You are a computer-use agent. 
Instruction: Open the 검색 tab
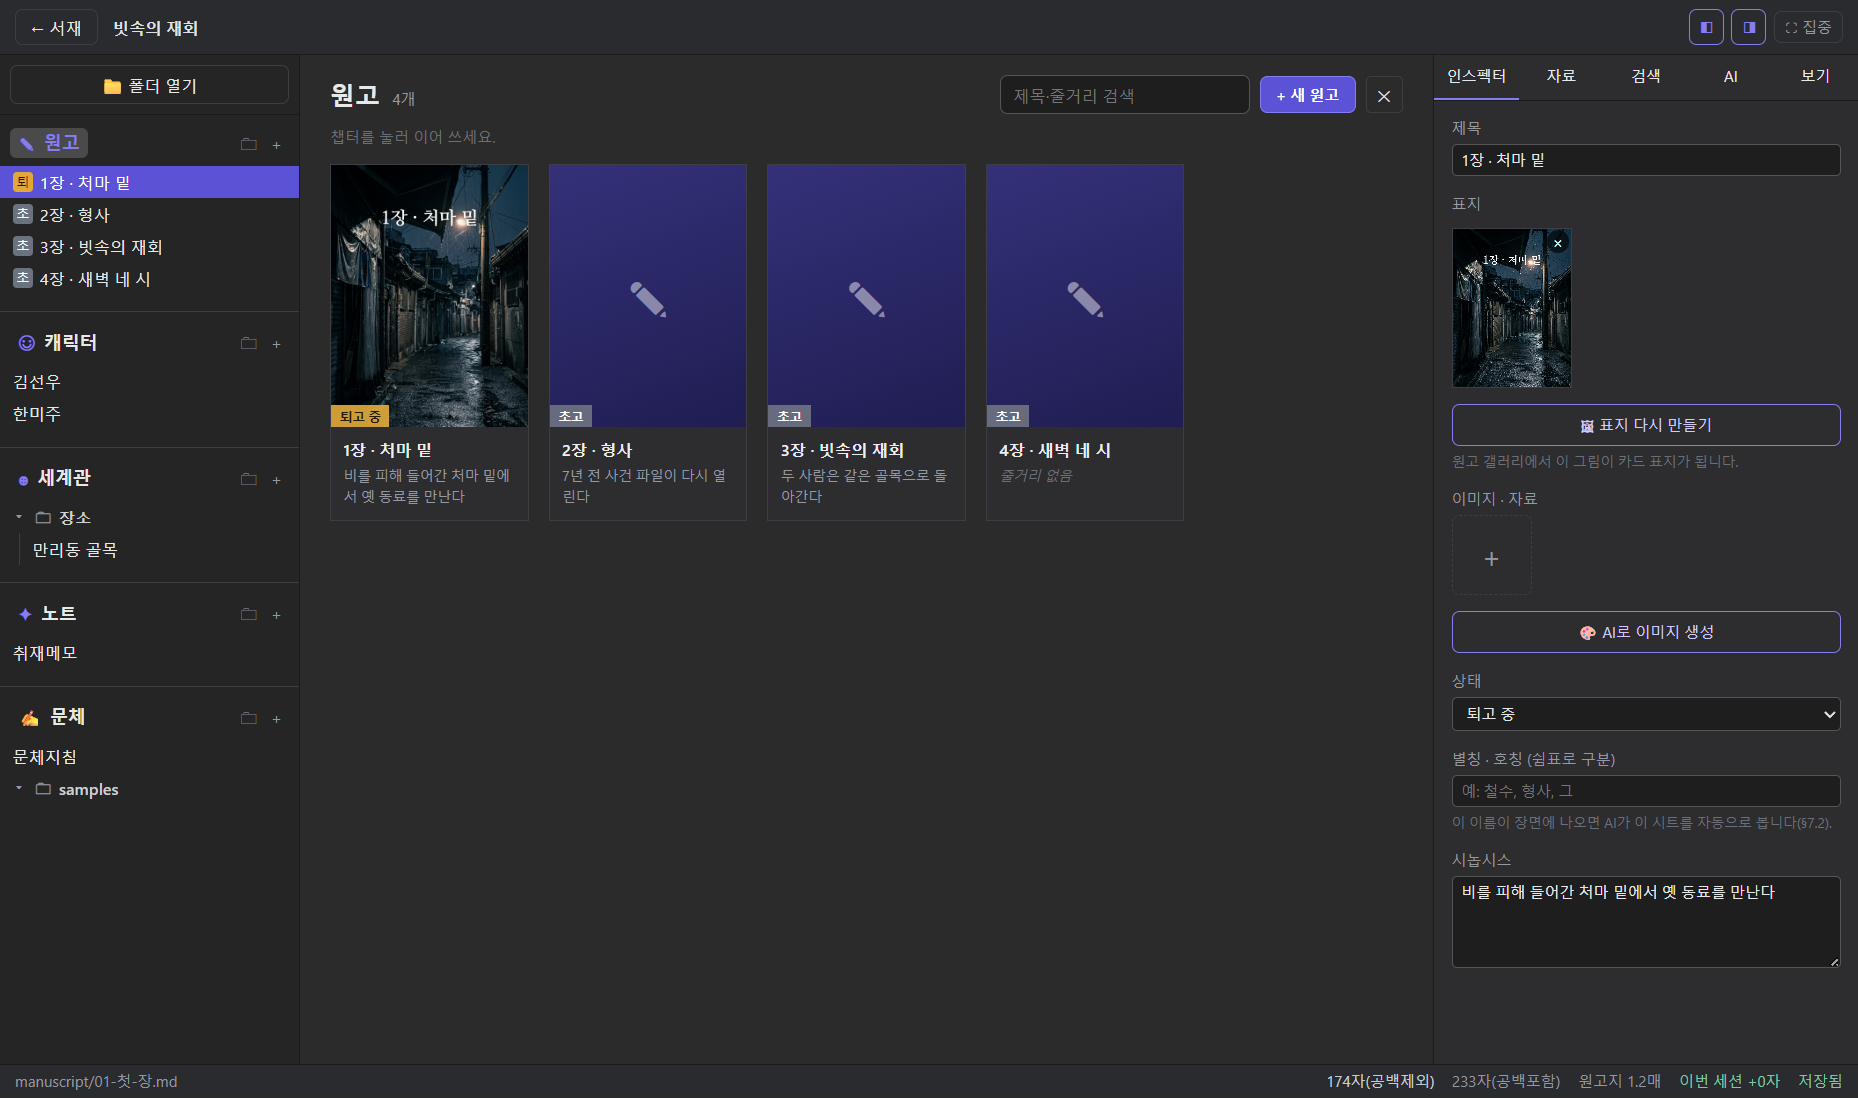click(x=1646, y=76)
